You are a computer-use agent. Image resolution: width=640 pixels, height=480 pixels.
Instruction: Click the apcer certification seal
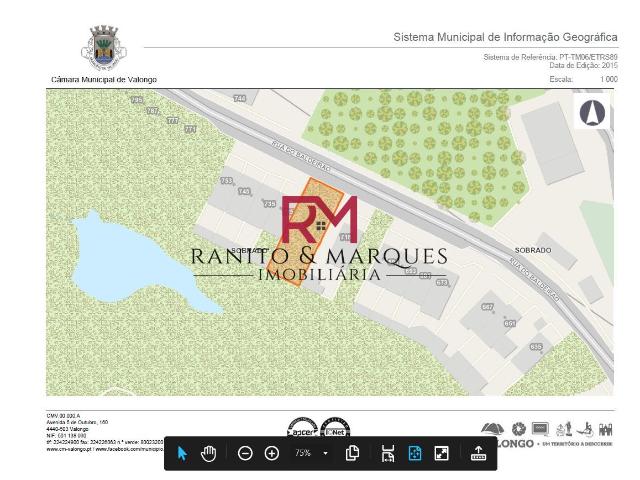[x=303, y=428]
